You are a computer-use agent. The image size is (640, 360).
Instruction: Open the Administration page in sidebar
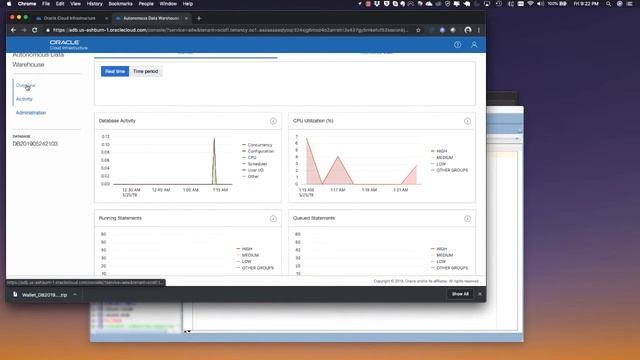click(31, 113)
